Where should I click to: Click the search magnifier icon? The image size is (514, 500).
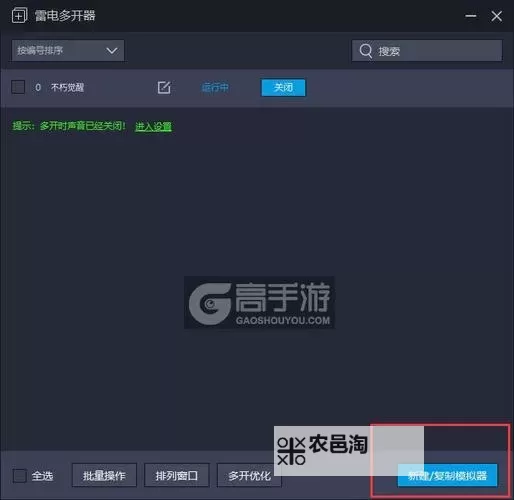coord(366,51)
